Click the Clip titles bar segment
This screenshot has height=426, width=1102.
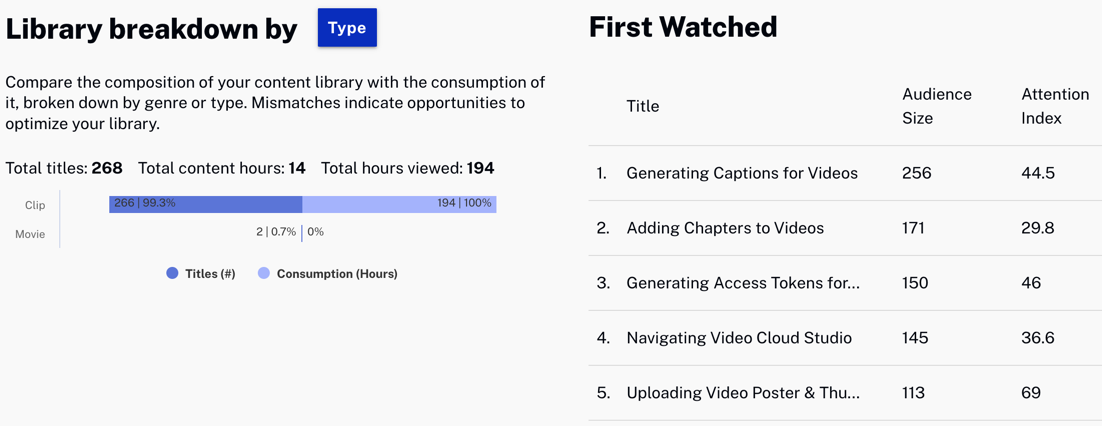[205, 204]
